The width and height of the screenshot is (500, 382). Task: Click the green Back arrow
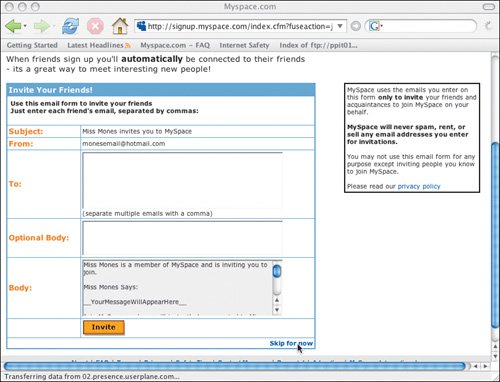(13, 26)
